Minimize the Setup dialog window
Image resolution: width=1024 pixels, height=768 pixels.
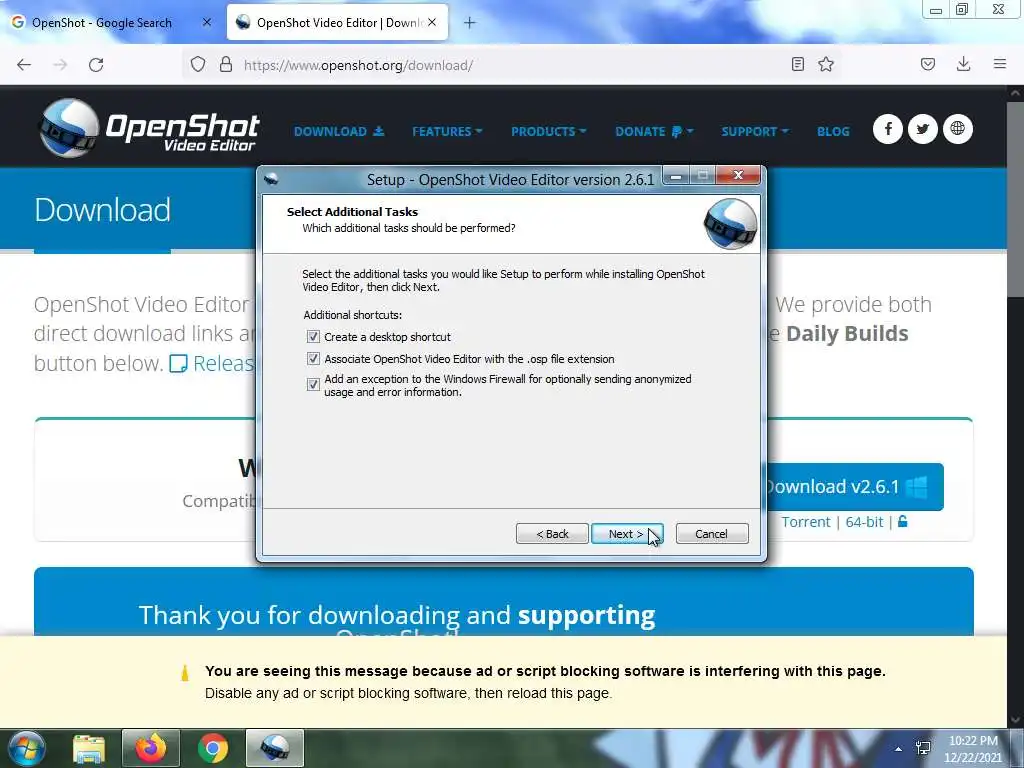(x=677, y=176)
